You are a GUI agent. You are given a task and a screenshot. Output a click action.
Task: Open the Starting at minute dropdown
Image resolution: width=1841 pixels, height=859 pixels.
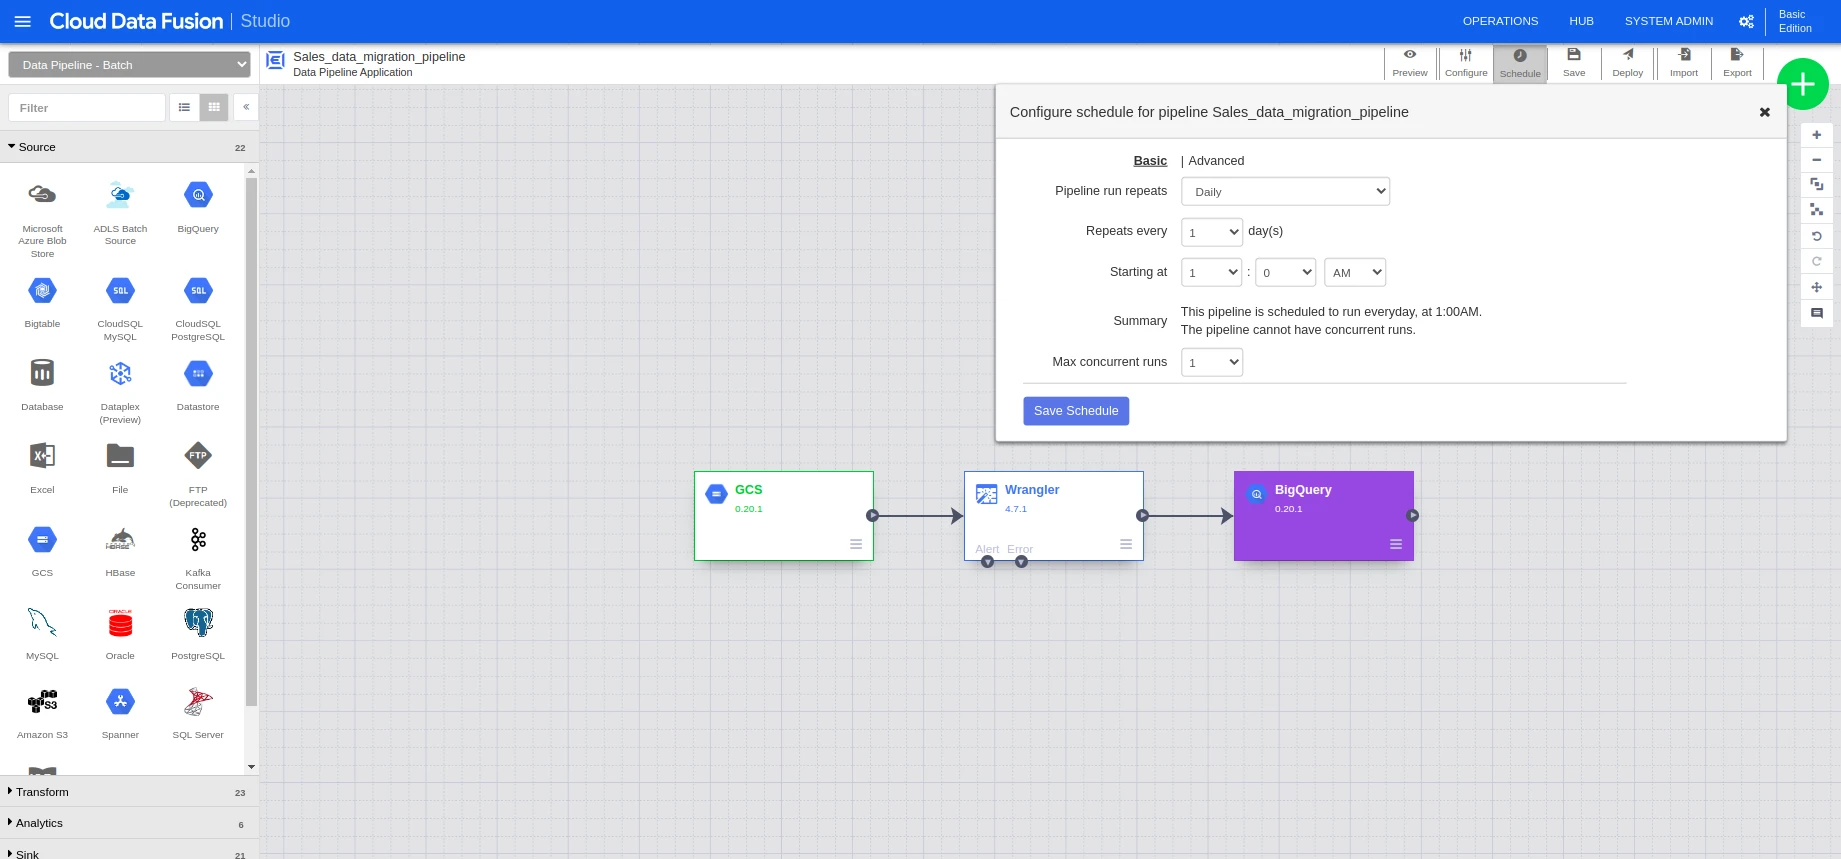(1286, 272)
